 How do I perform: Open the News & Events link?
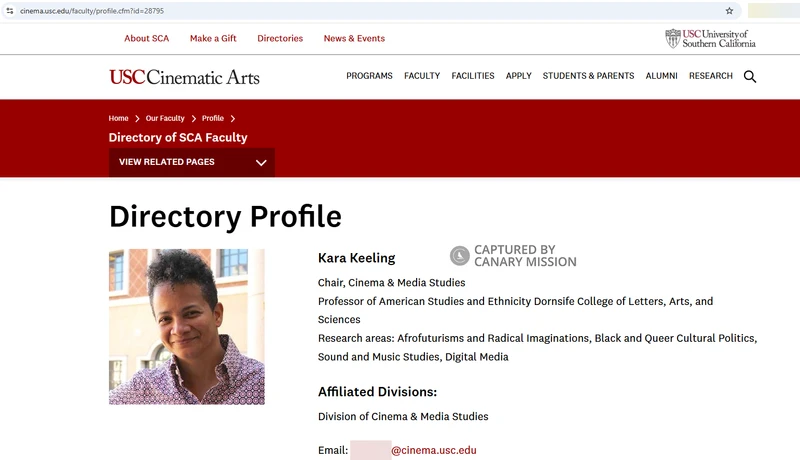[354, 38]
